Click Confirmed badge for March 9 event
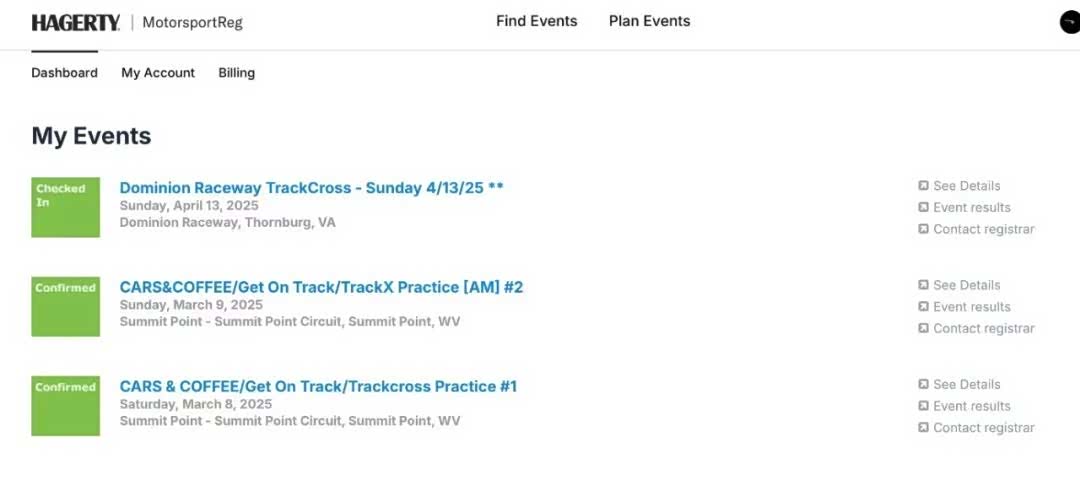Image resolution: width=1080 pixels, height=480 pixels. point(65,306)
